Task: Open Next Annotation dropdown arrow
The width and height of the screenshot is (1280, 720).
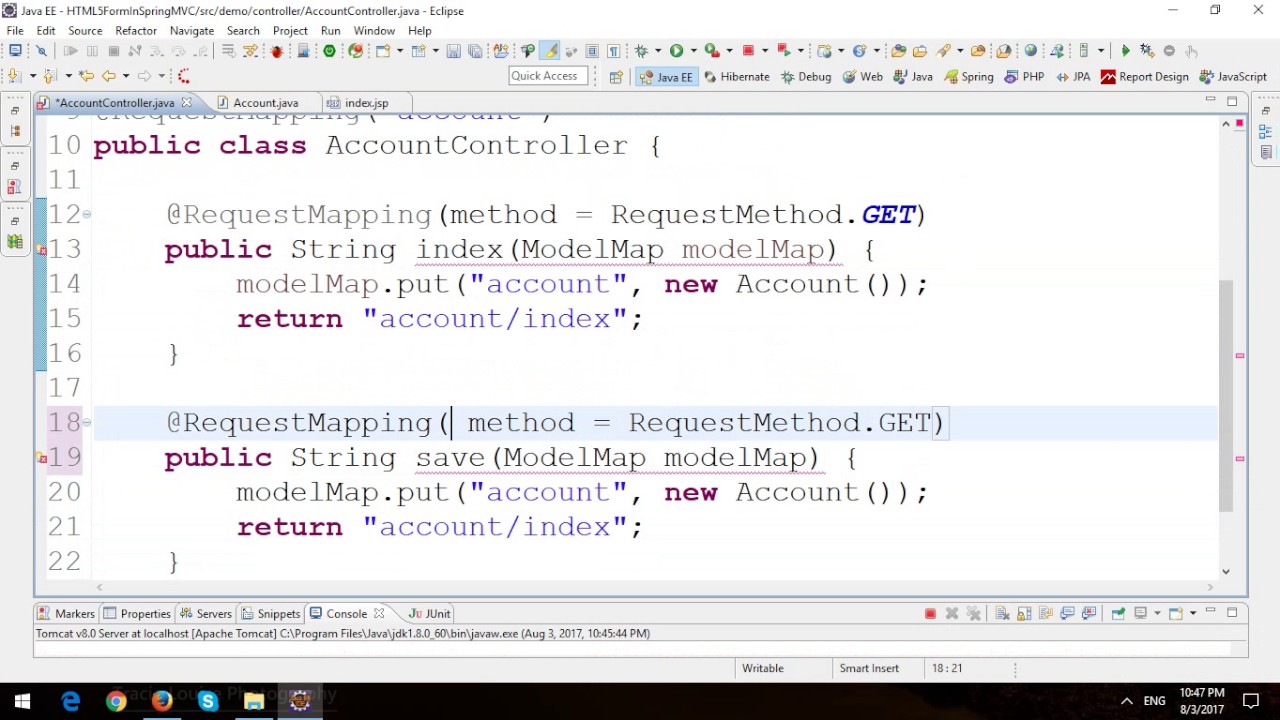Action: [x=33, y=76]
